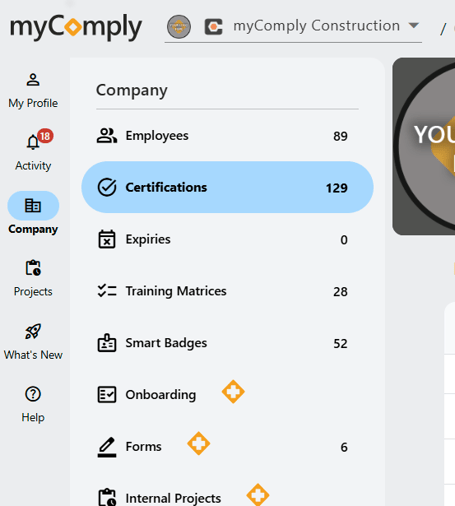The image size is (455, 506).
Task: Click the Forms pen icon
Action: click(107, 447)
